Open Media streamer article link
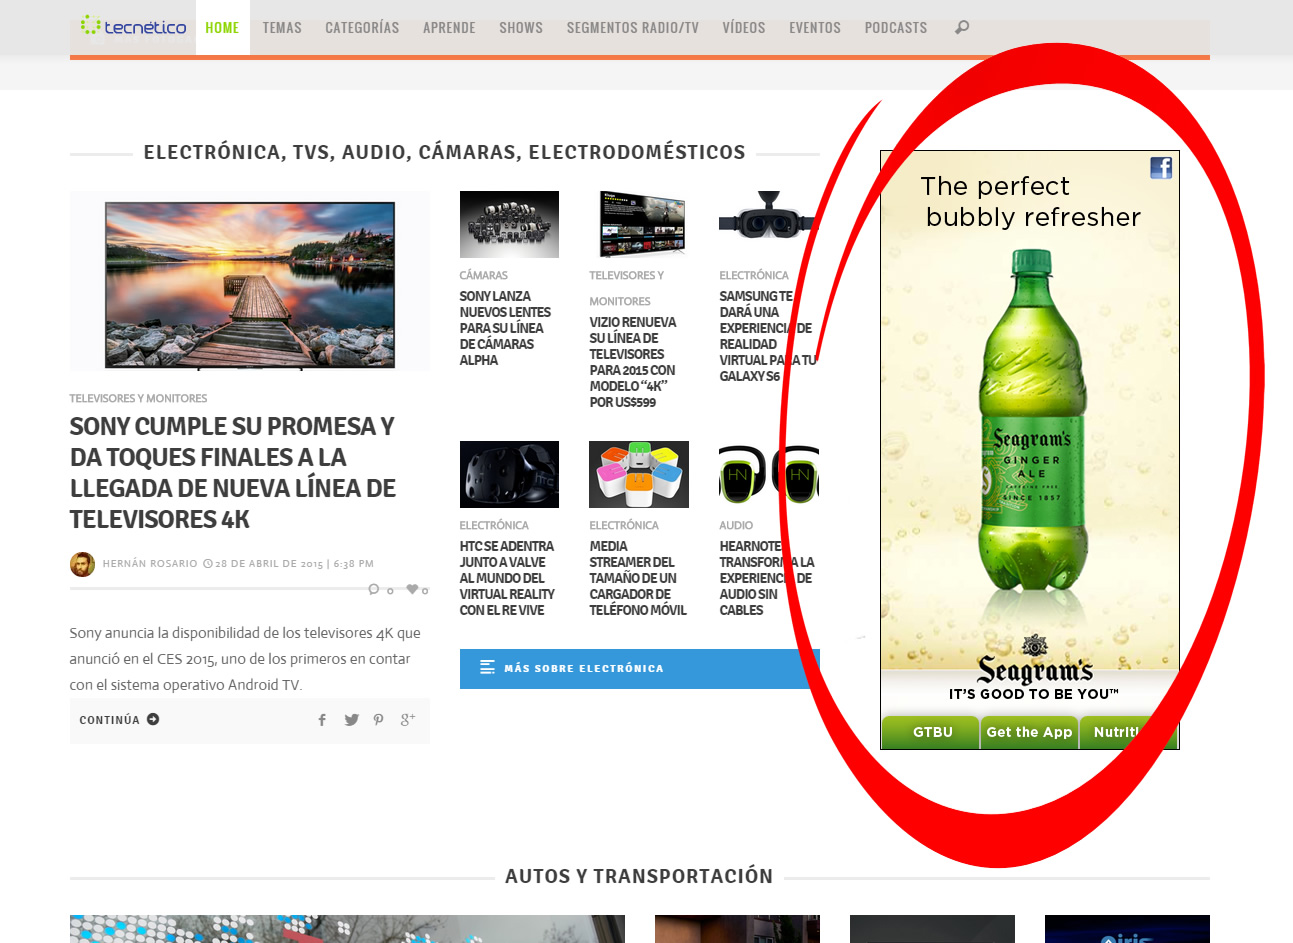Screen dimensions: 1293x943 tap(638, 578)
